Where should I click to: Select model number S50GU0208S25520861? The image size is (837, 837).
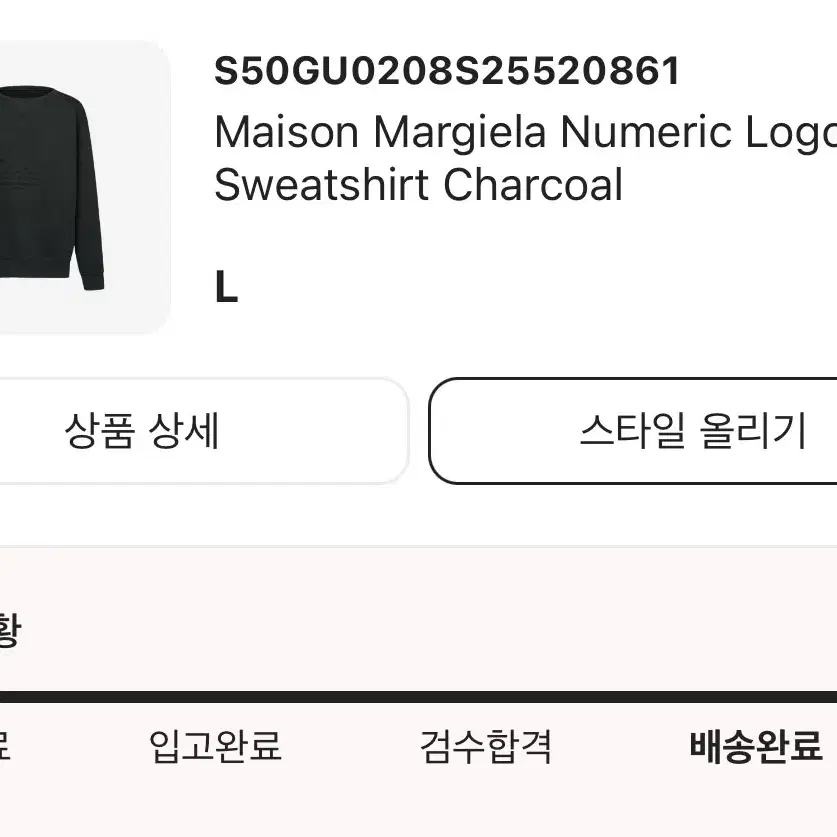tap(447, 71)
